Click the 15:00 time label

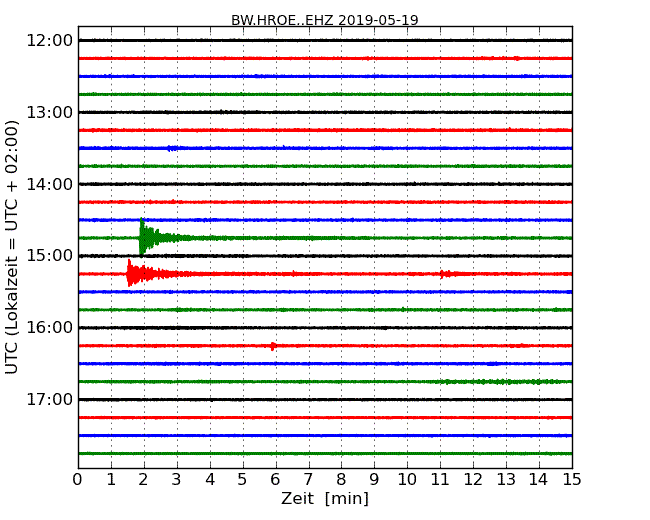click(49, 256)
